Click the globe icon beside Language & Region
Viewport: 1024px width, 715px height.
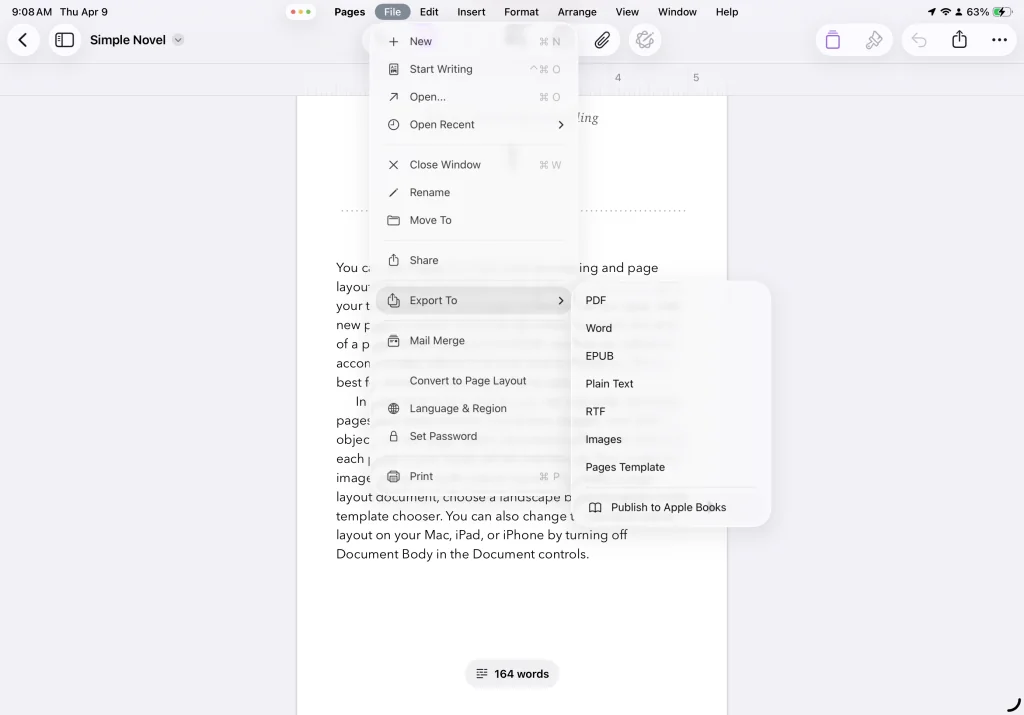tap(393, 408)
